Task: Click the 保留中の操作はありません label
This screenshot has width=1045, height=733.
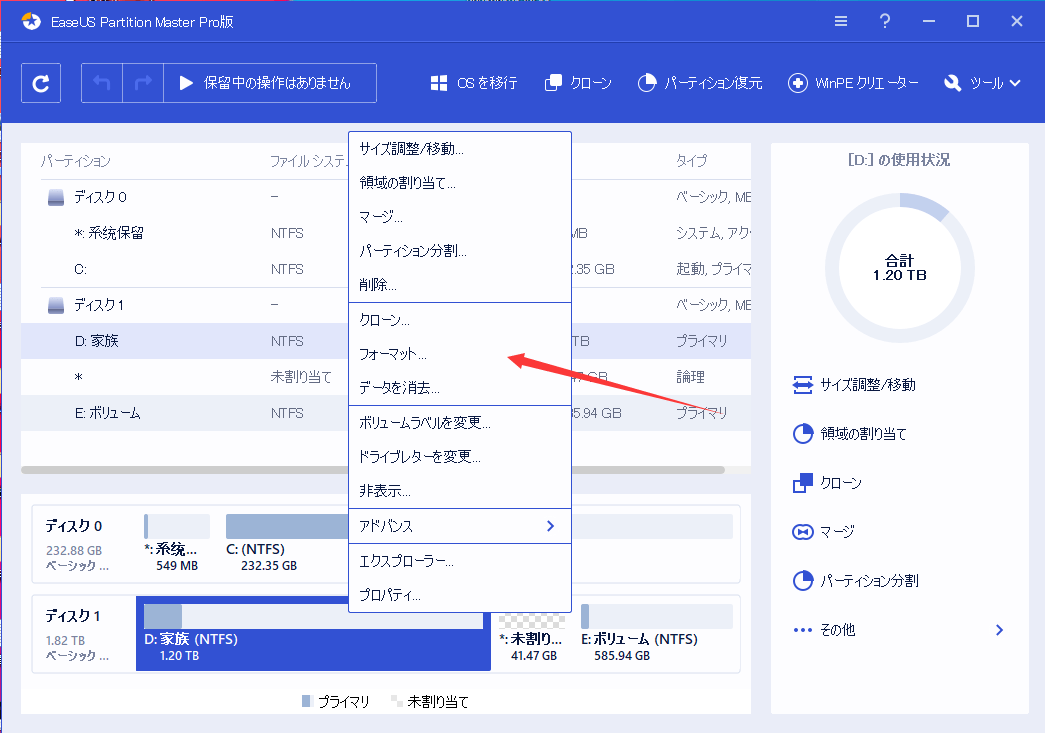Action: pos(277,83)
